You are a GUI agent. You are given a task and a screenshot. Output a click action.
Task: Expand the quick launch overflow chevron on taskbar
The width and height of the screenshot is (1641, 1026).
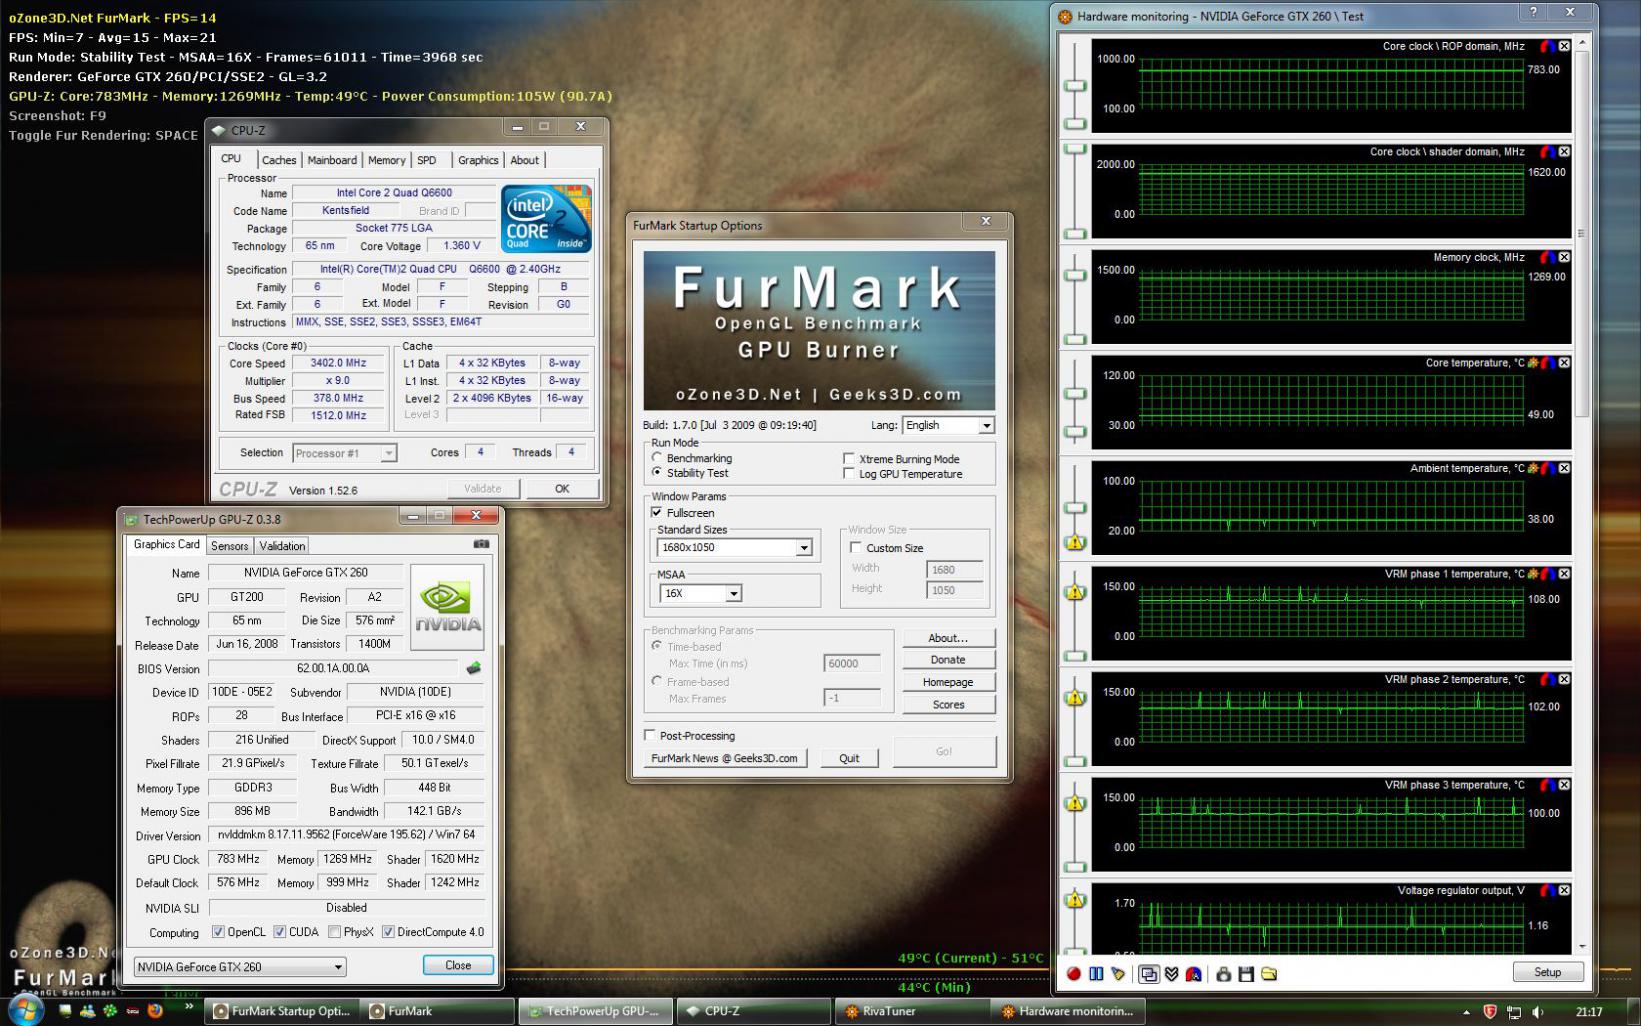188,1007
